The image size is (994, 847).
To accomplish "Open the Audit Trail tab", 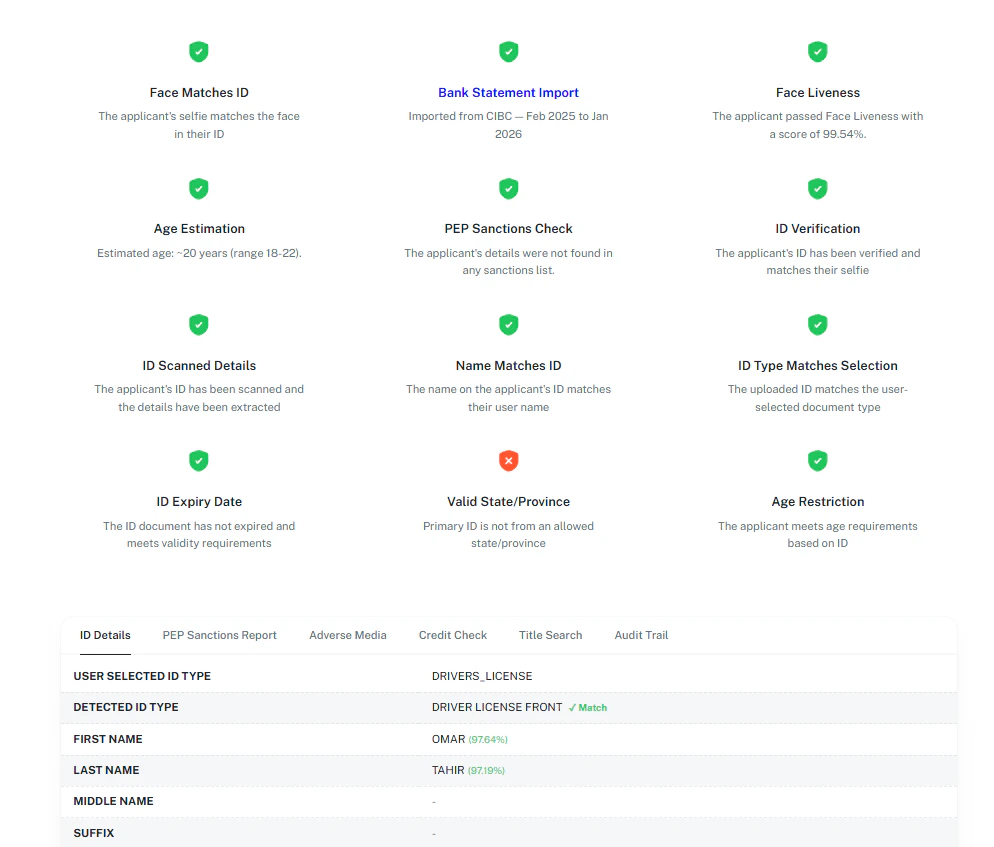I will coord(641,635).
